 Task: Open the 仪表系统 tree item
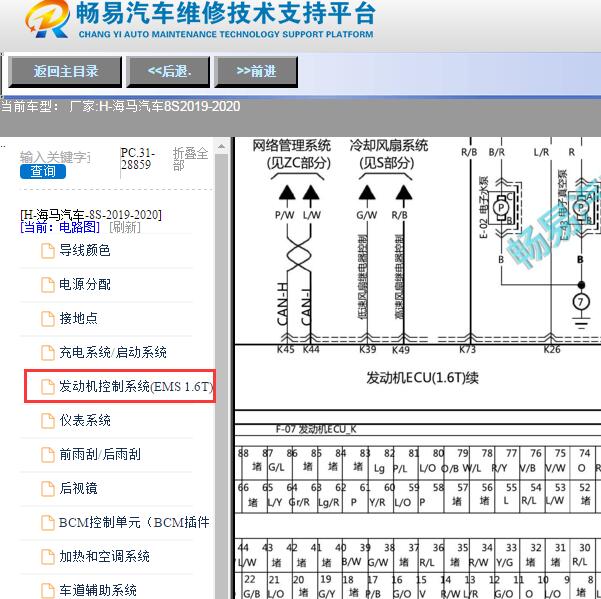tap(85, 420)
